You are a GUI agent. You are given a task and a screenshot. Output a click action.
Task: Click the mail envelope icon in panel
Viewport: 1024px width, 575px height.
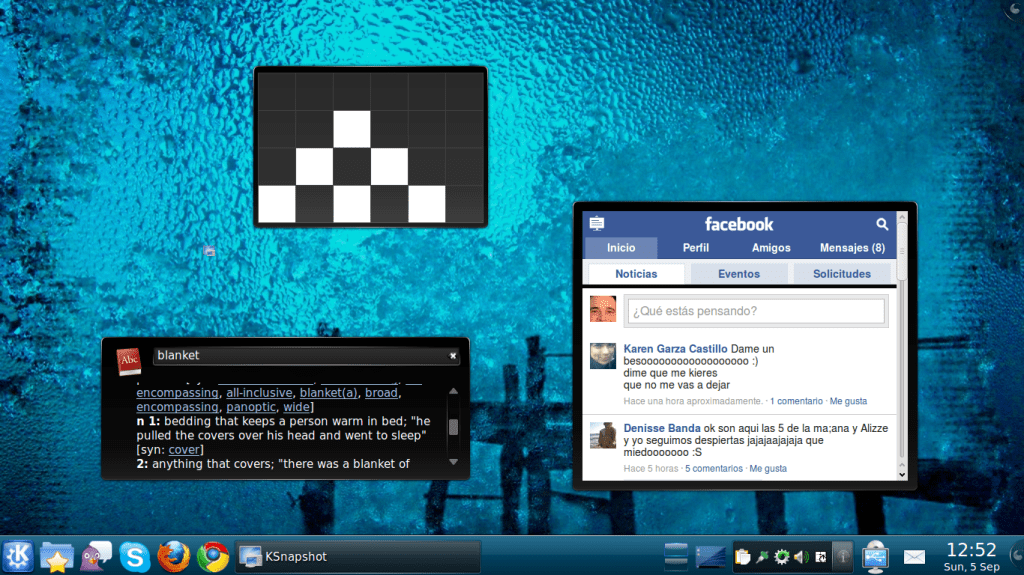tap(914, 556)
